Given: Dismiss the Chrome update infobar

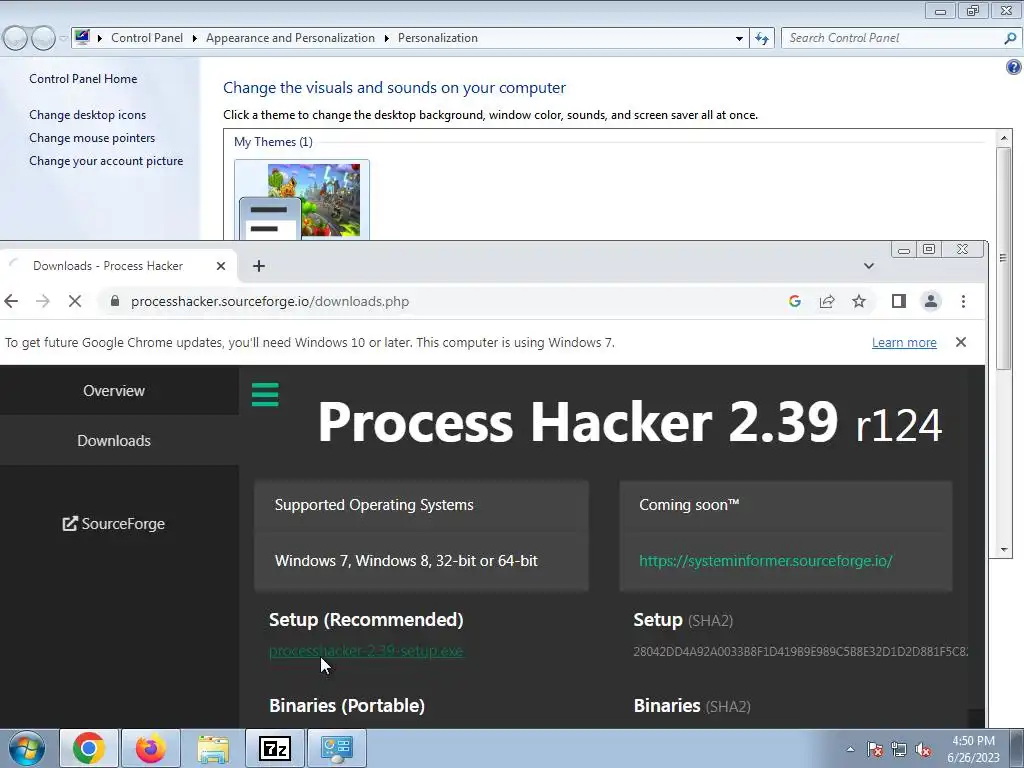Looking at the screenshot, I should pyautogui.click(x=961, y=342).
